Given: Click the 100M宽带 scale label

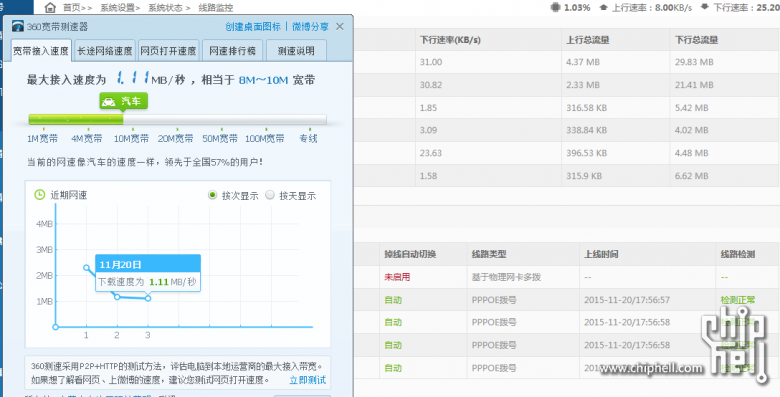Looking at the screenshot, I should tap(265, 138).
